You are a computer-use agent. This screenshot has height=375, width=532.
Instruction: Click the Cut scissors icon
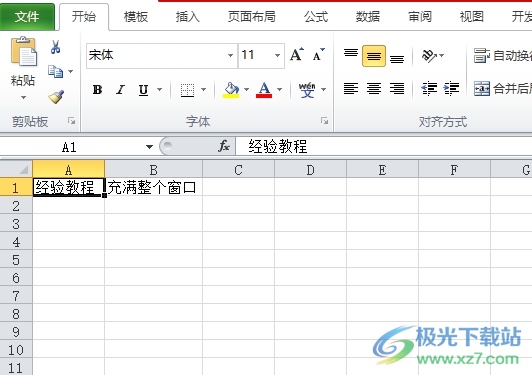point(56,47)
